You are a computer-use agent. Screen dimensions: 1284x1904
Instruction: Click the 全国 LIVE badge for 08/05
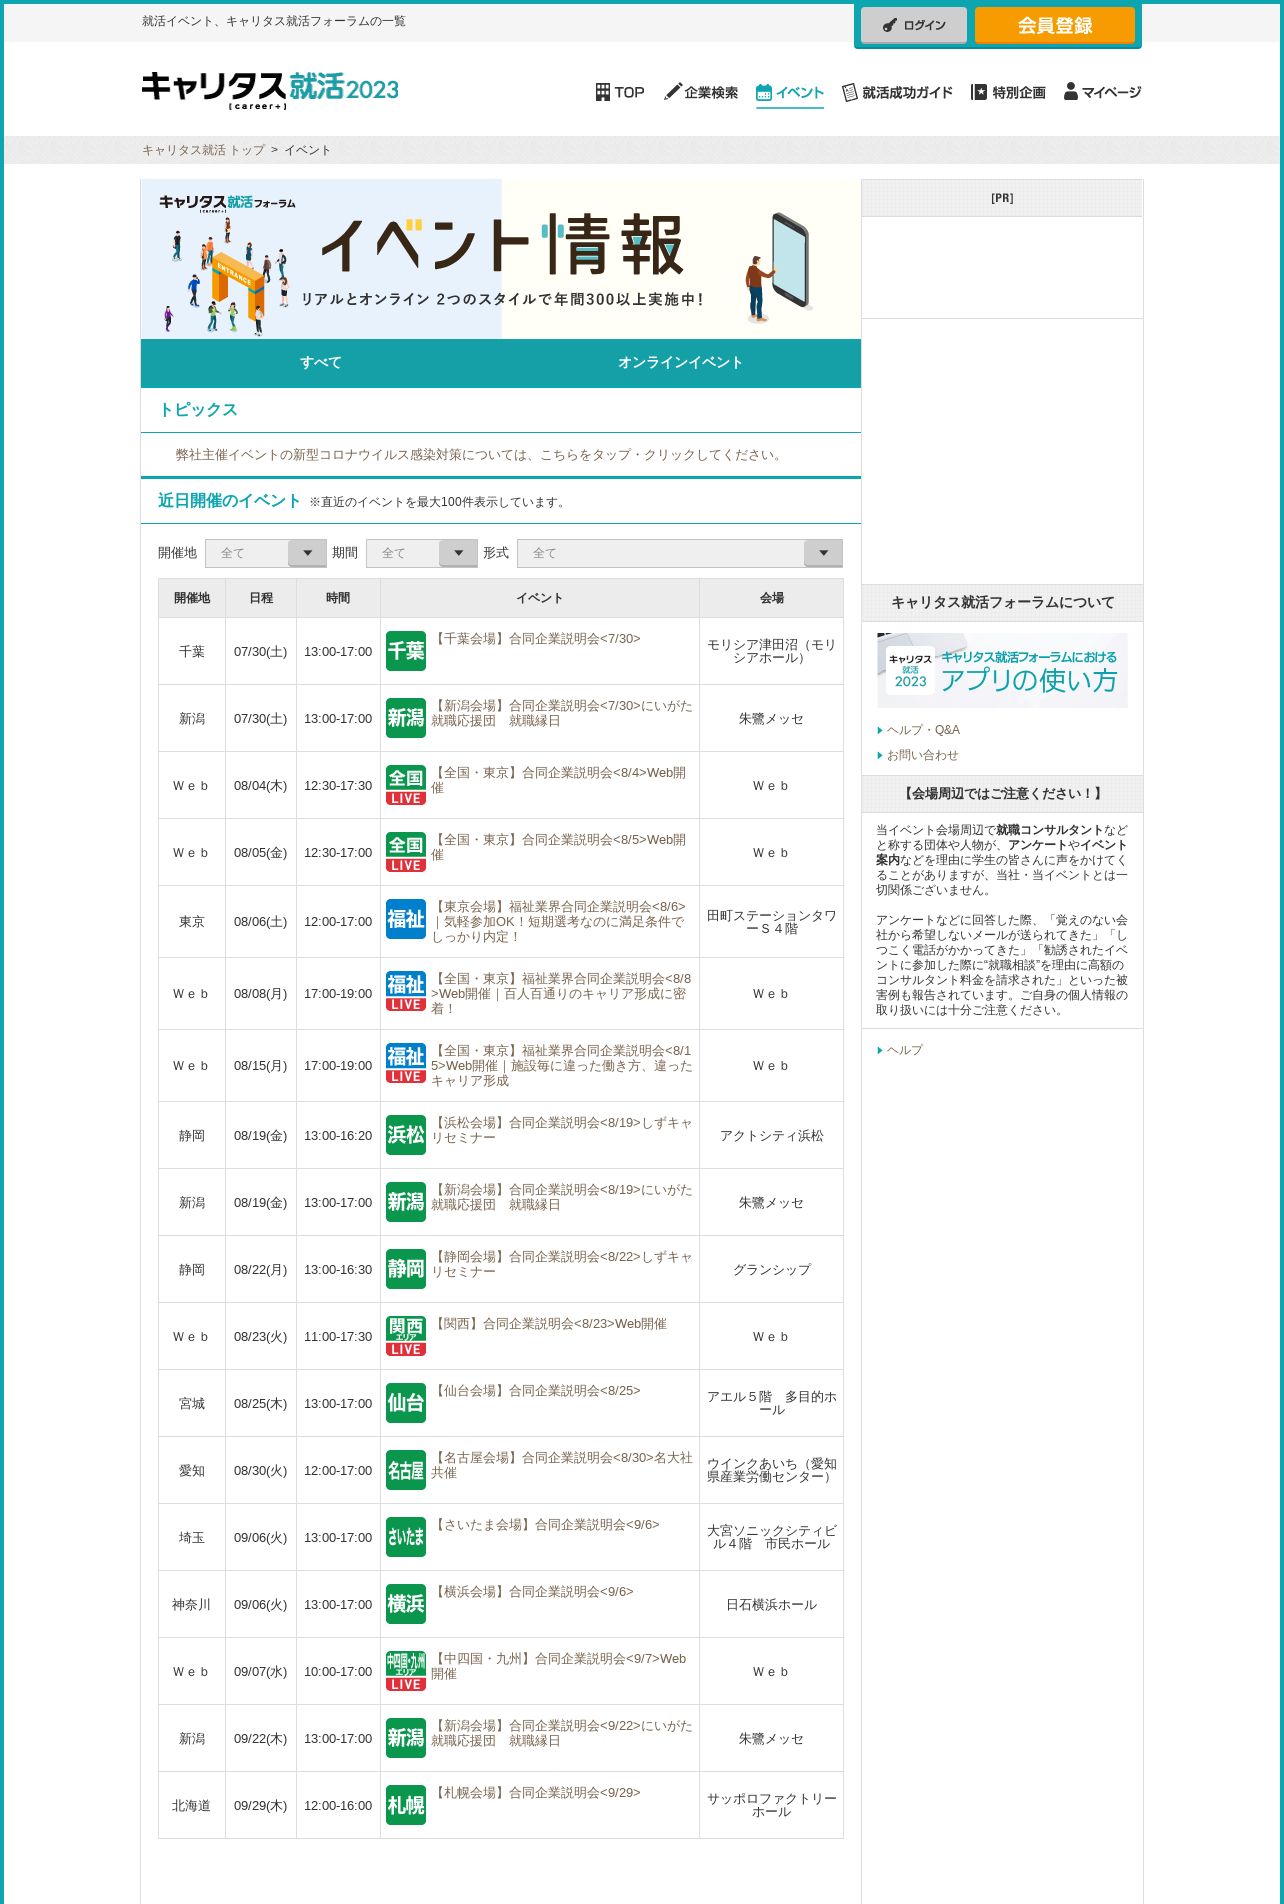pos(406,852)
